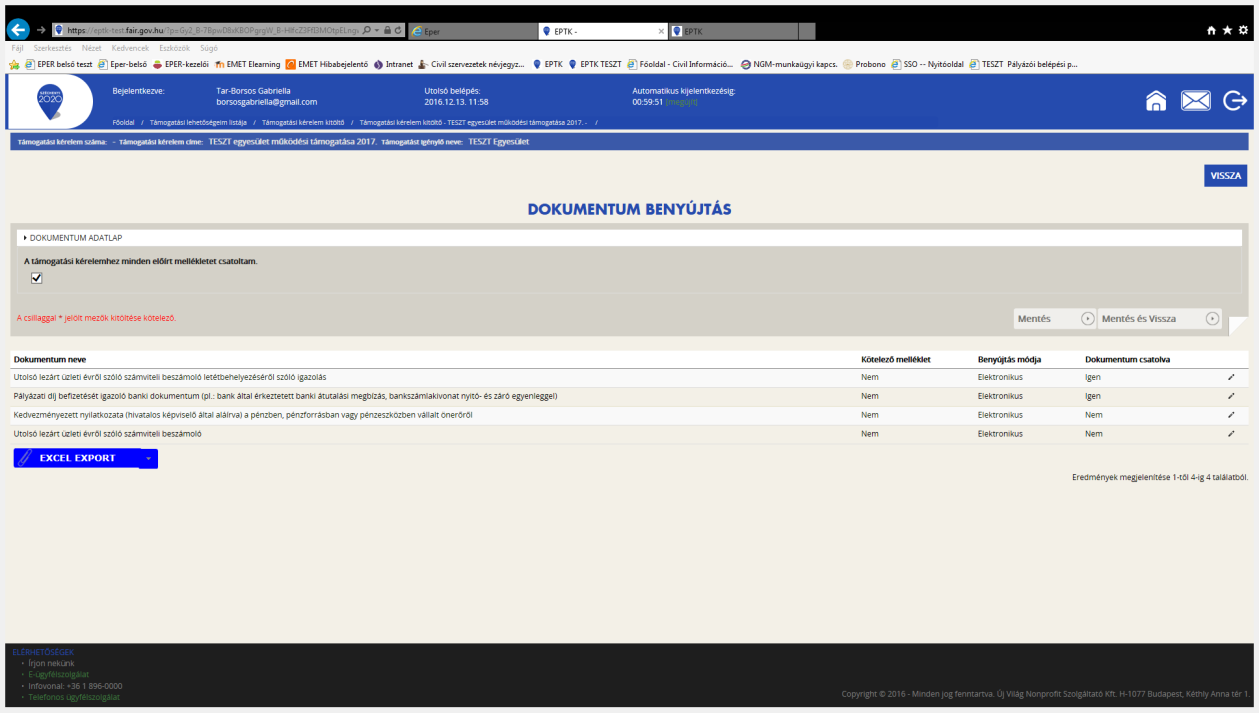Screen dimensions: 1259x713
Task: Click the padlock security icon
Action: (x=387, y=31)
